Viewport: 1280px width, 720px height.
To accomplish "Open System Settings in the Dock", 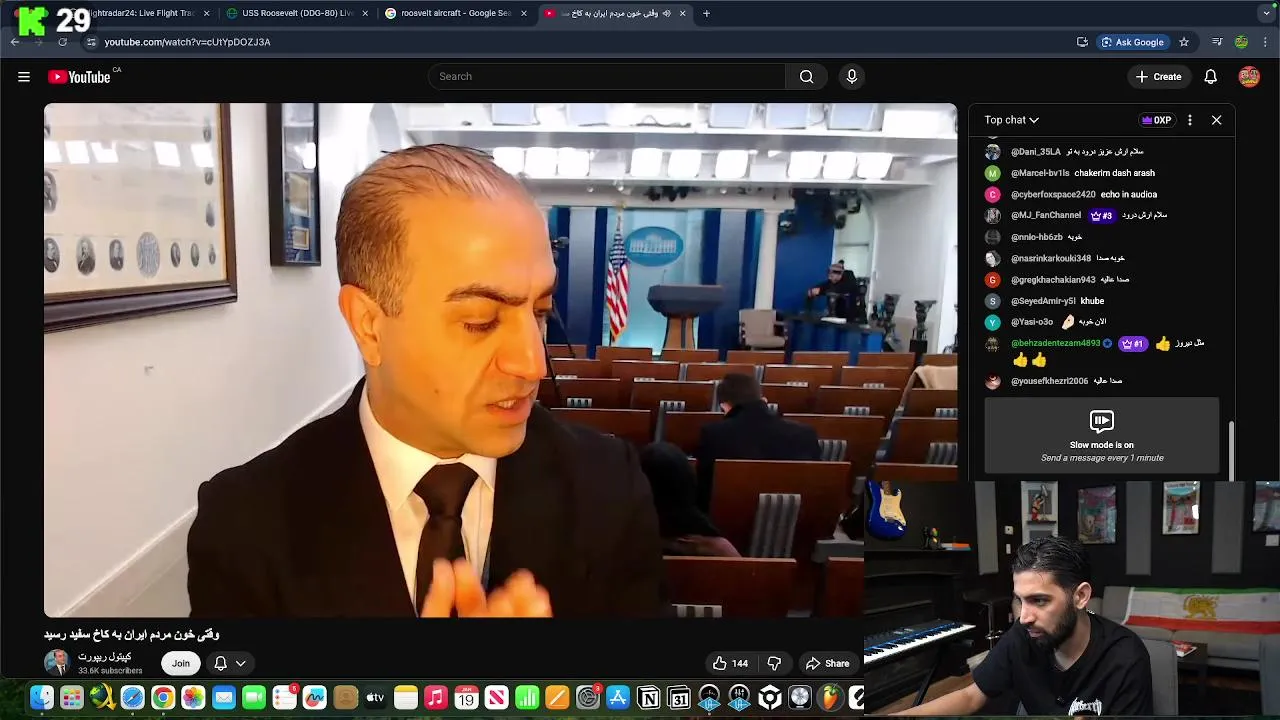I will (588, 698).
